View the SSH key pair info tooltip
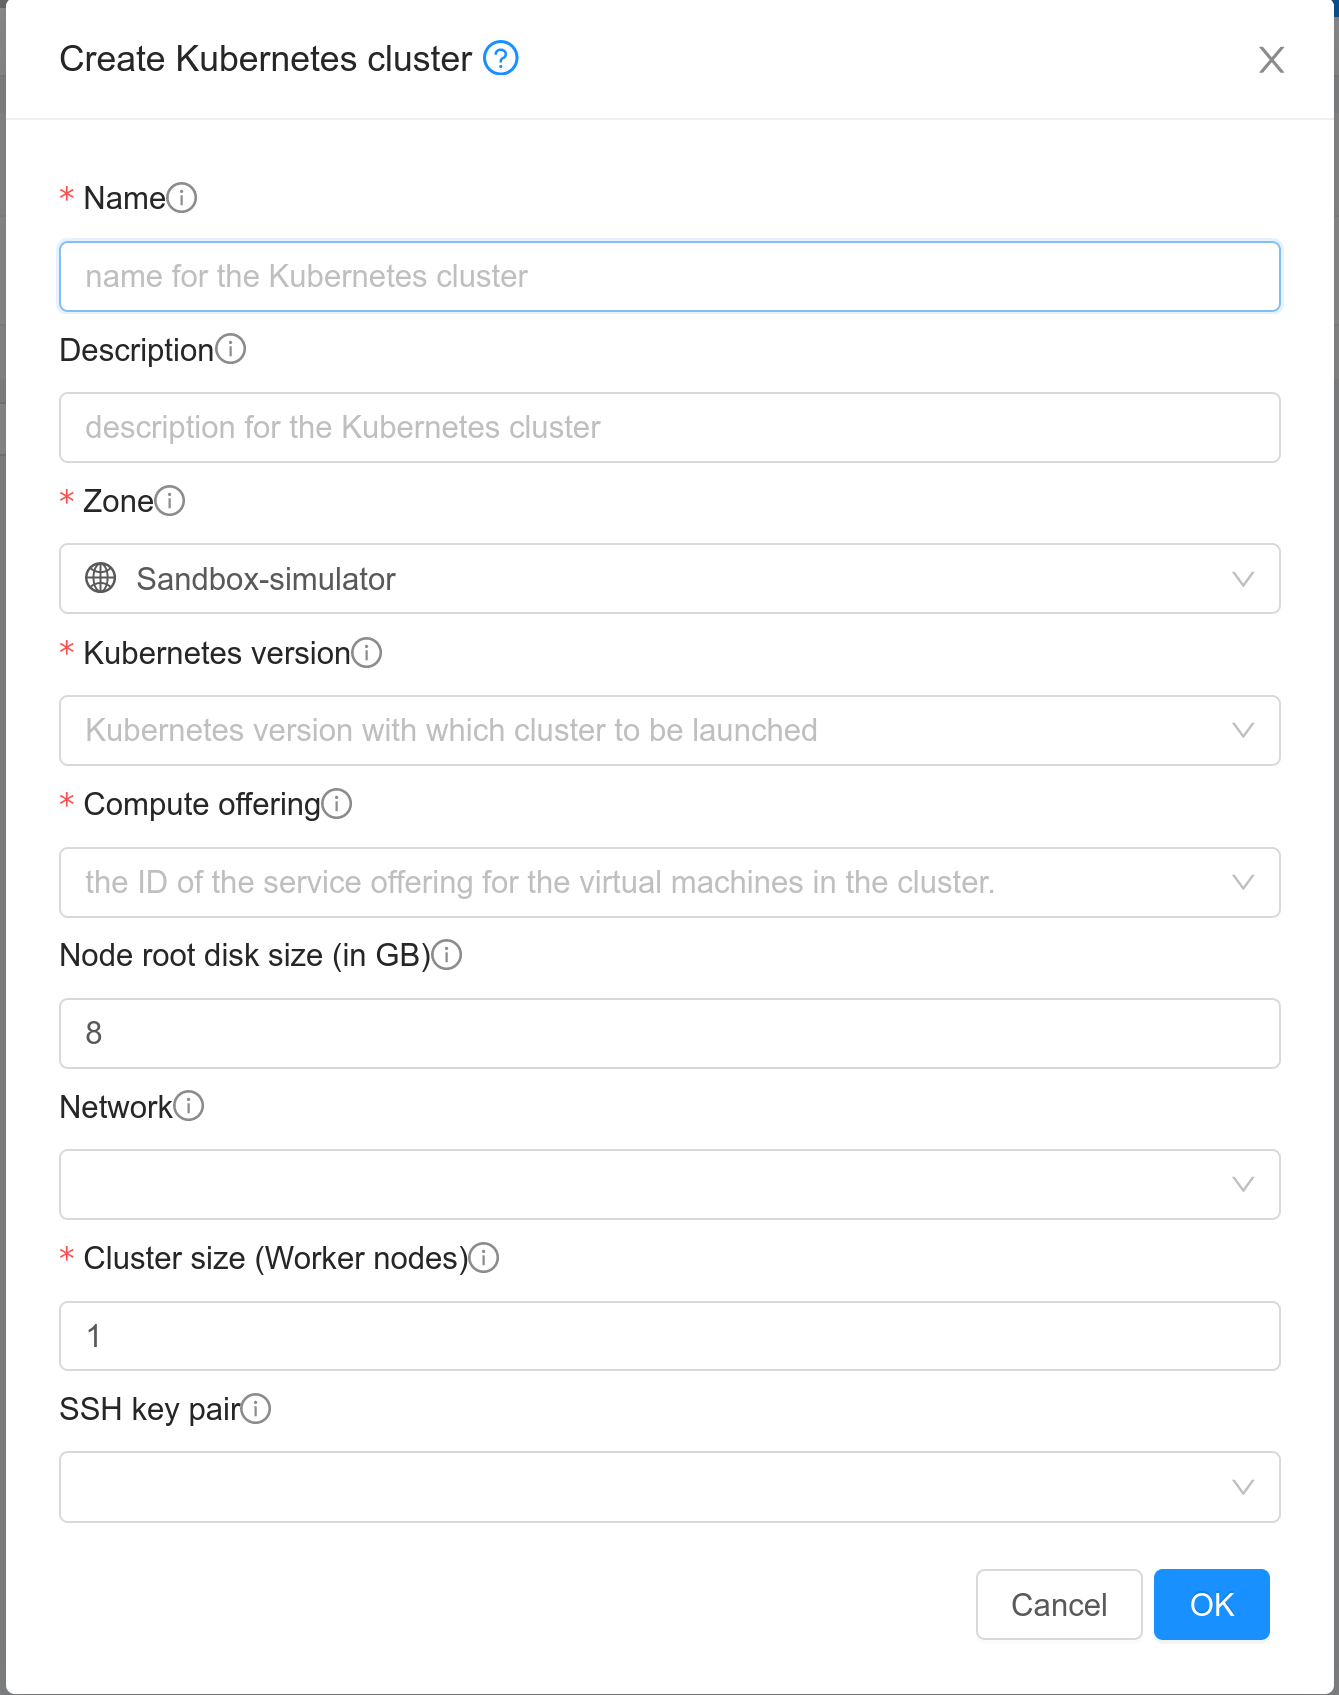Screen dimensions: 1339x1695 (x=258, y=1410)
